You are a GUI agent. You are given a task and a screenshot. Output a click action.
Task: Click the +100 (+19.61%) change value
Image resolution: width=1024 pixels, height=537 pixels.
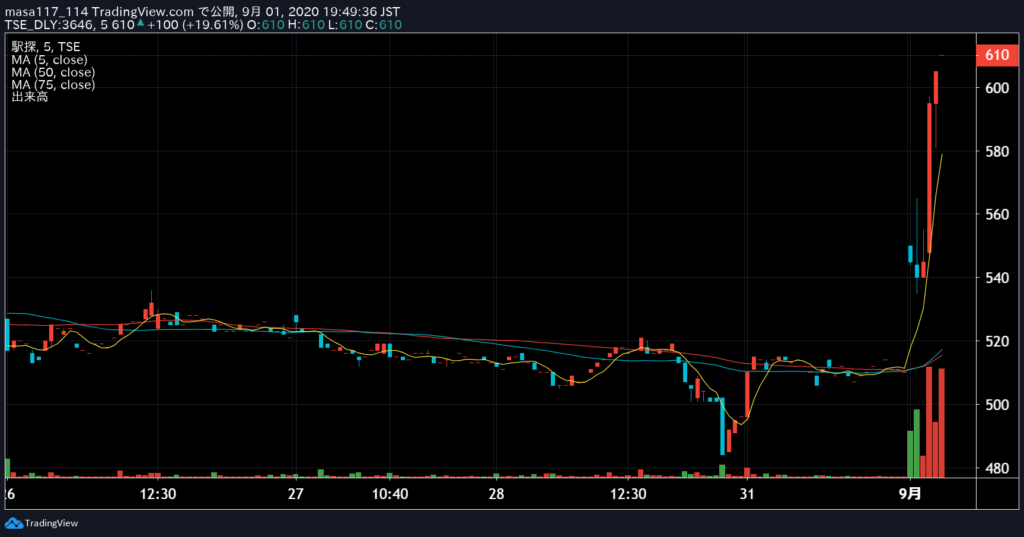[195, 25]
